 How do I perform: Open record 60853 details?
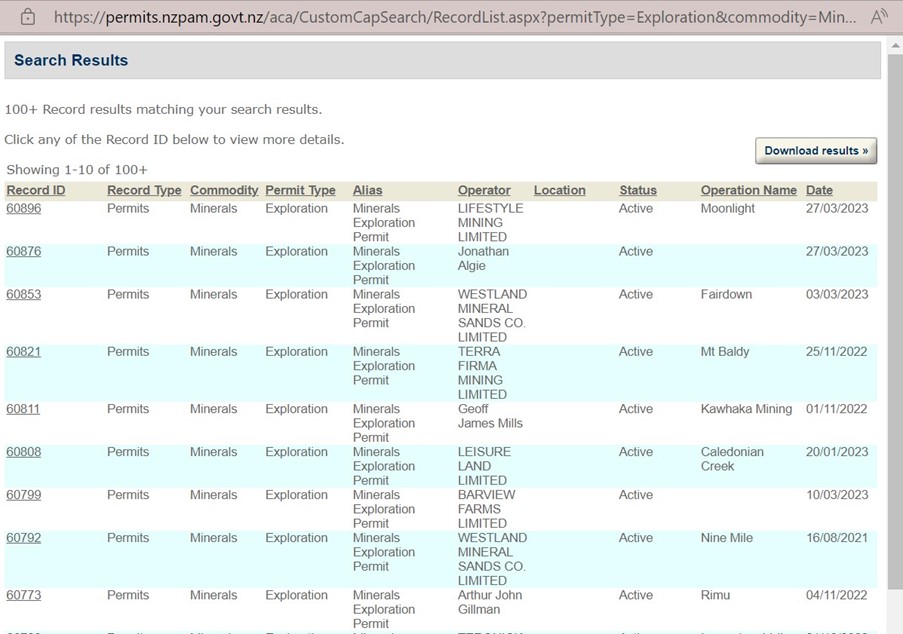click(24, 294)
